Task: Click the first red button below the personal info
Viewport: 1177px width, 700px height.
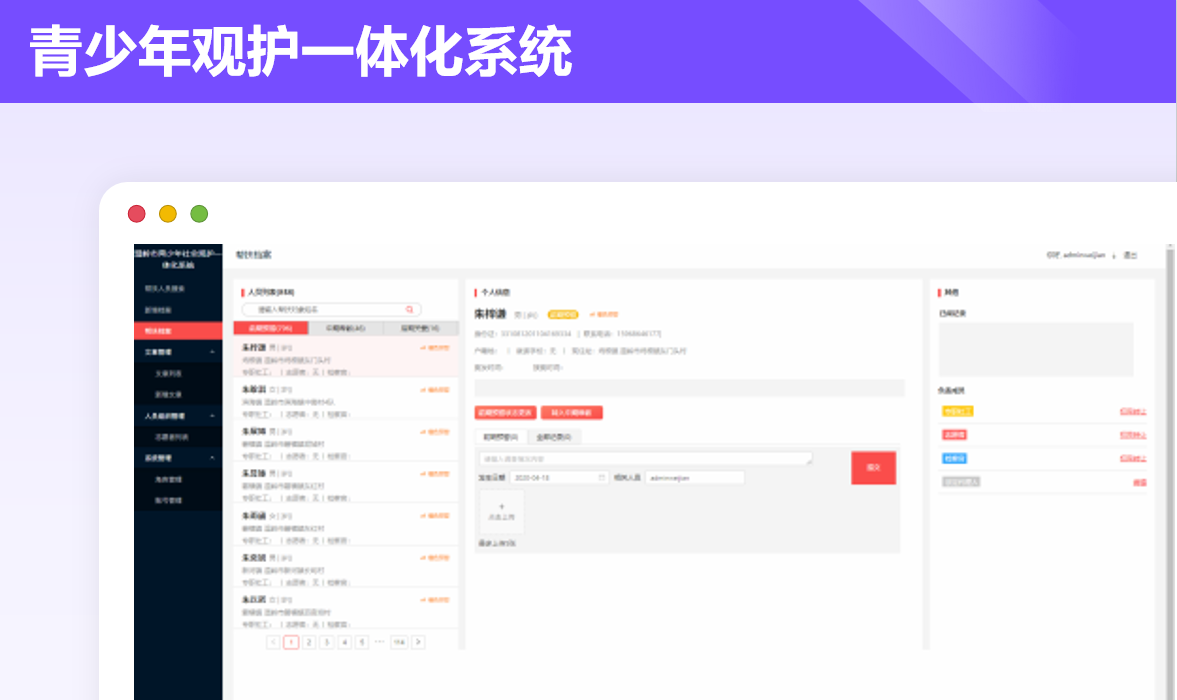Action: point(505,413)
